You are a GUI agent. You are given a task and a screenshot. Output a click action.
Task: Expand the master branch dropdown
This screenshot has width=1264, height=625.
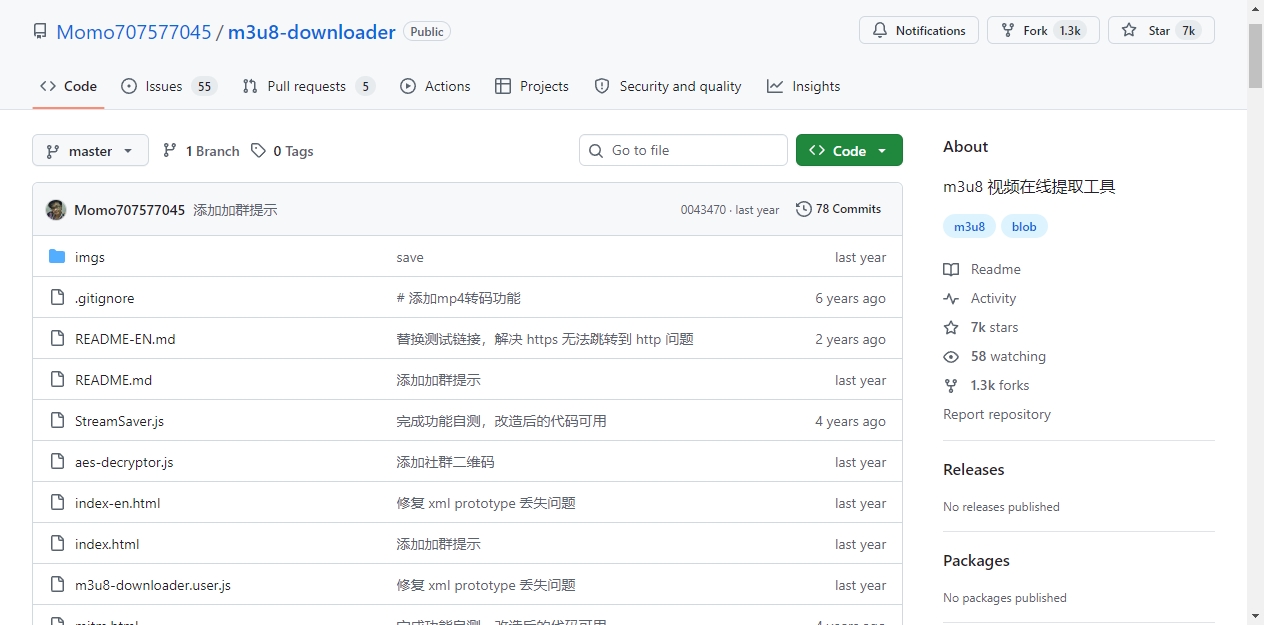click(90, 151)
